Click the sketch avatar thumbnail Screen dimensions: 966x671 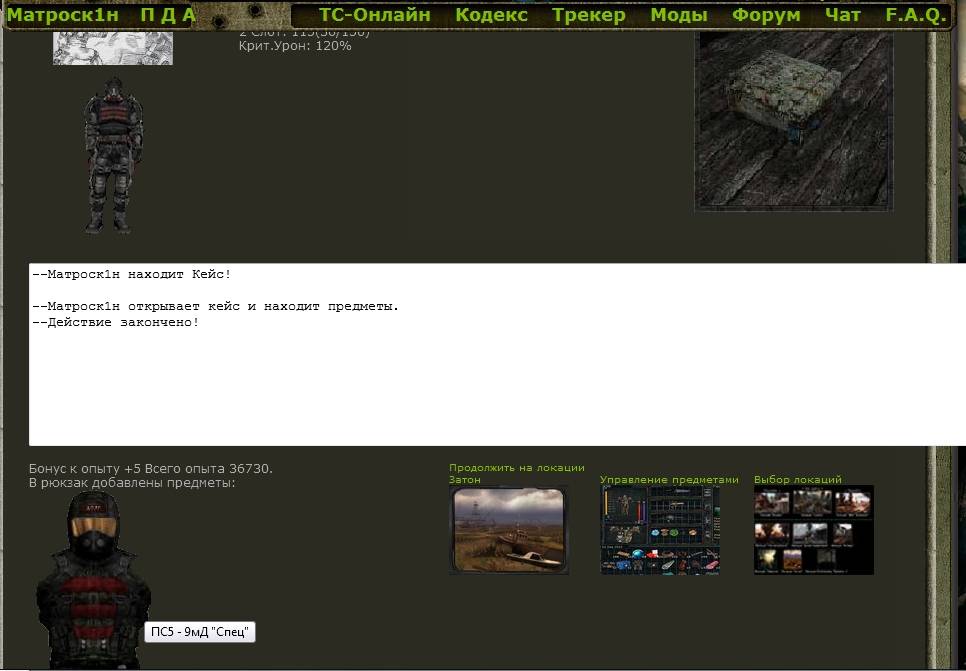pyautogui.click(x=113, y=48)
